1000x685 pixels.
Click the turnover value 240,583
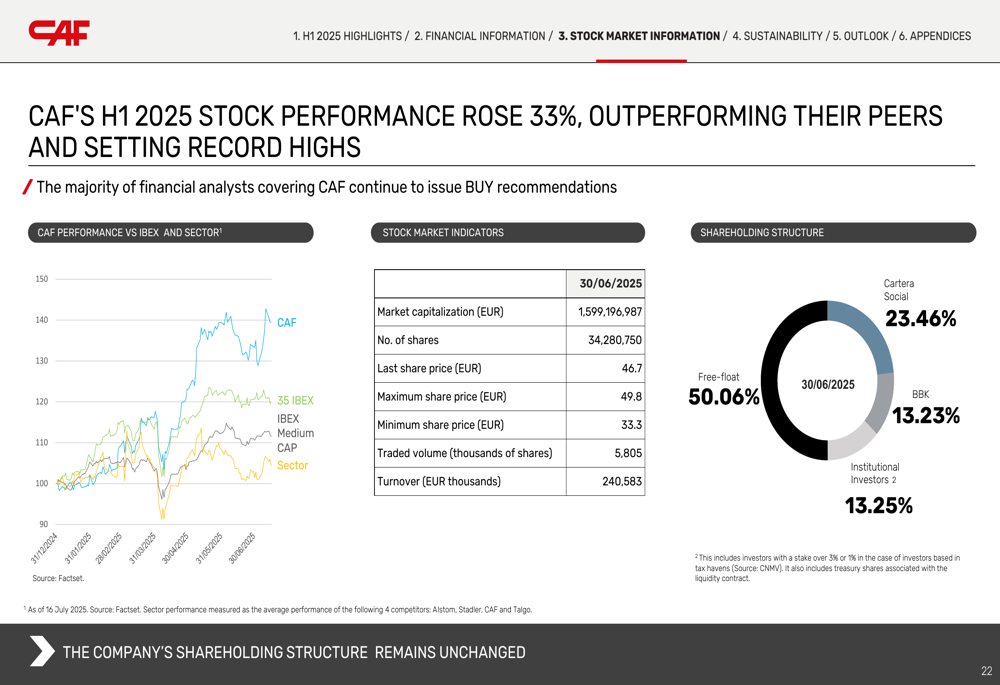[x=622, y=482]
